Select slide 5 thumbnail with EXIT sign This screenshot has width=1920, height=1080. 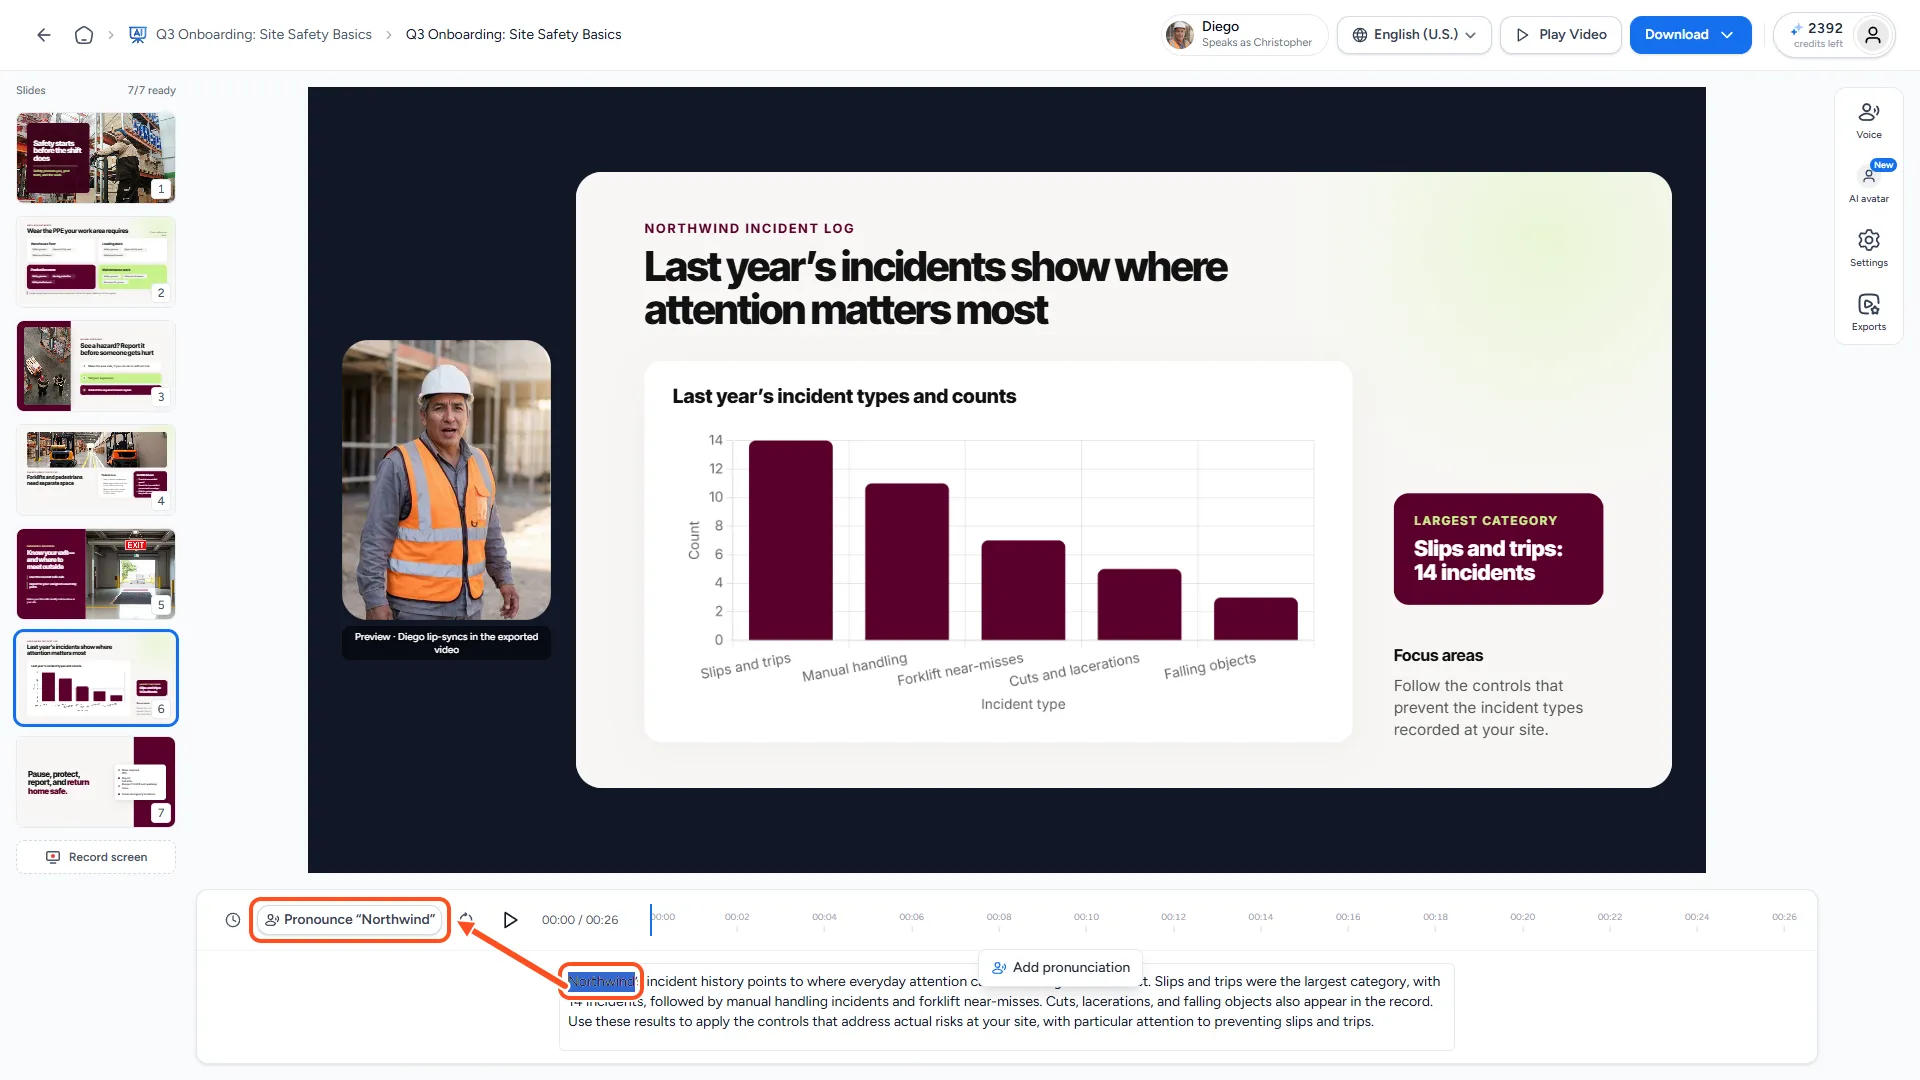tap(96, 574)
